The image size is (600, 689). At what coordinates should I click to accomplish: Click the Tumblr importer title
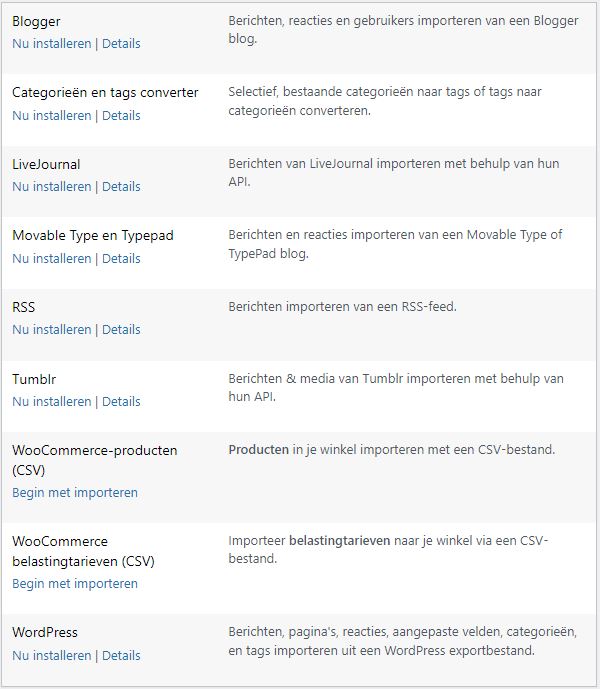pyautogui.click(x=33, y=379)
